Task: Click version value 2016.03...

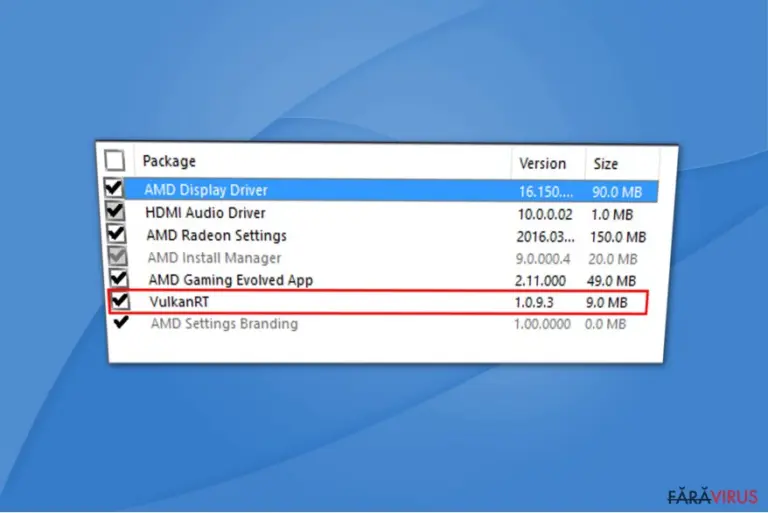Action: click(x=545, y=237)
